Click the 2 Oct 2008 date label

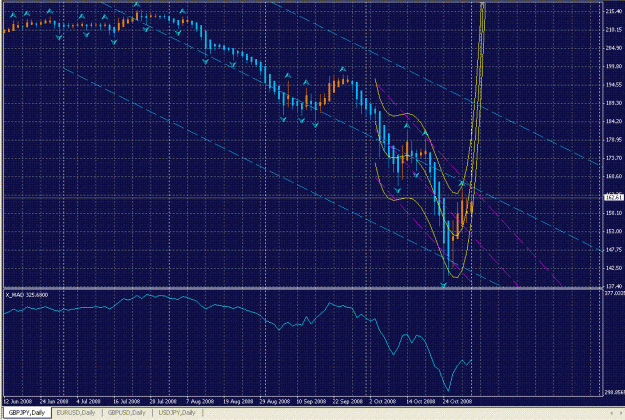click(x=383, y=401)
